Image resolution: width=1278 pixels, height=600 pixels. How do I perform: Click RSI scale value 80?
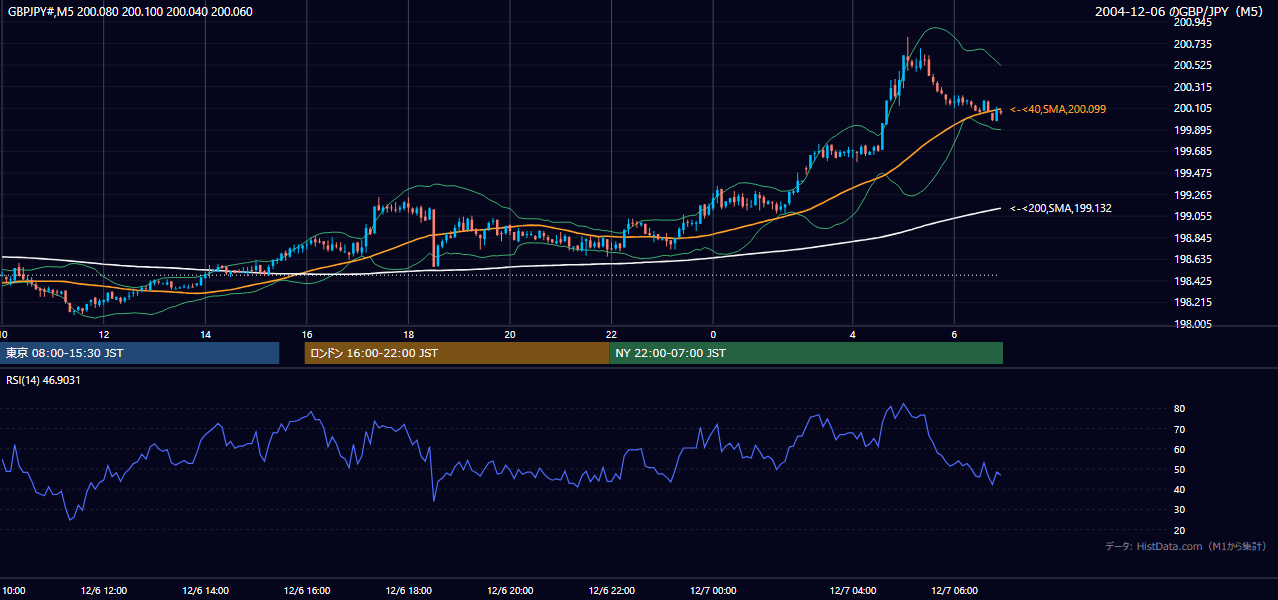[x=1179, y=409]
